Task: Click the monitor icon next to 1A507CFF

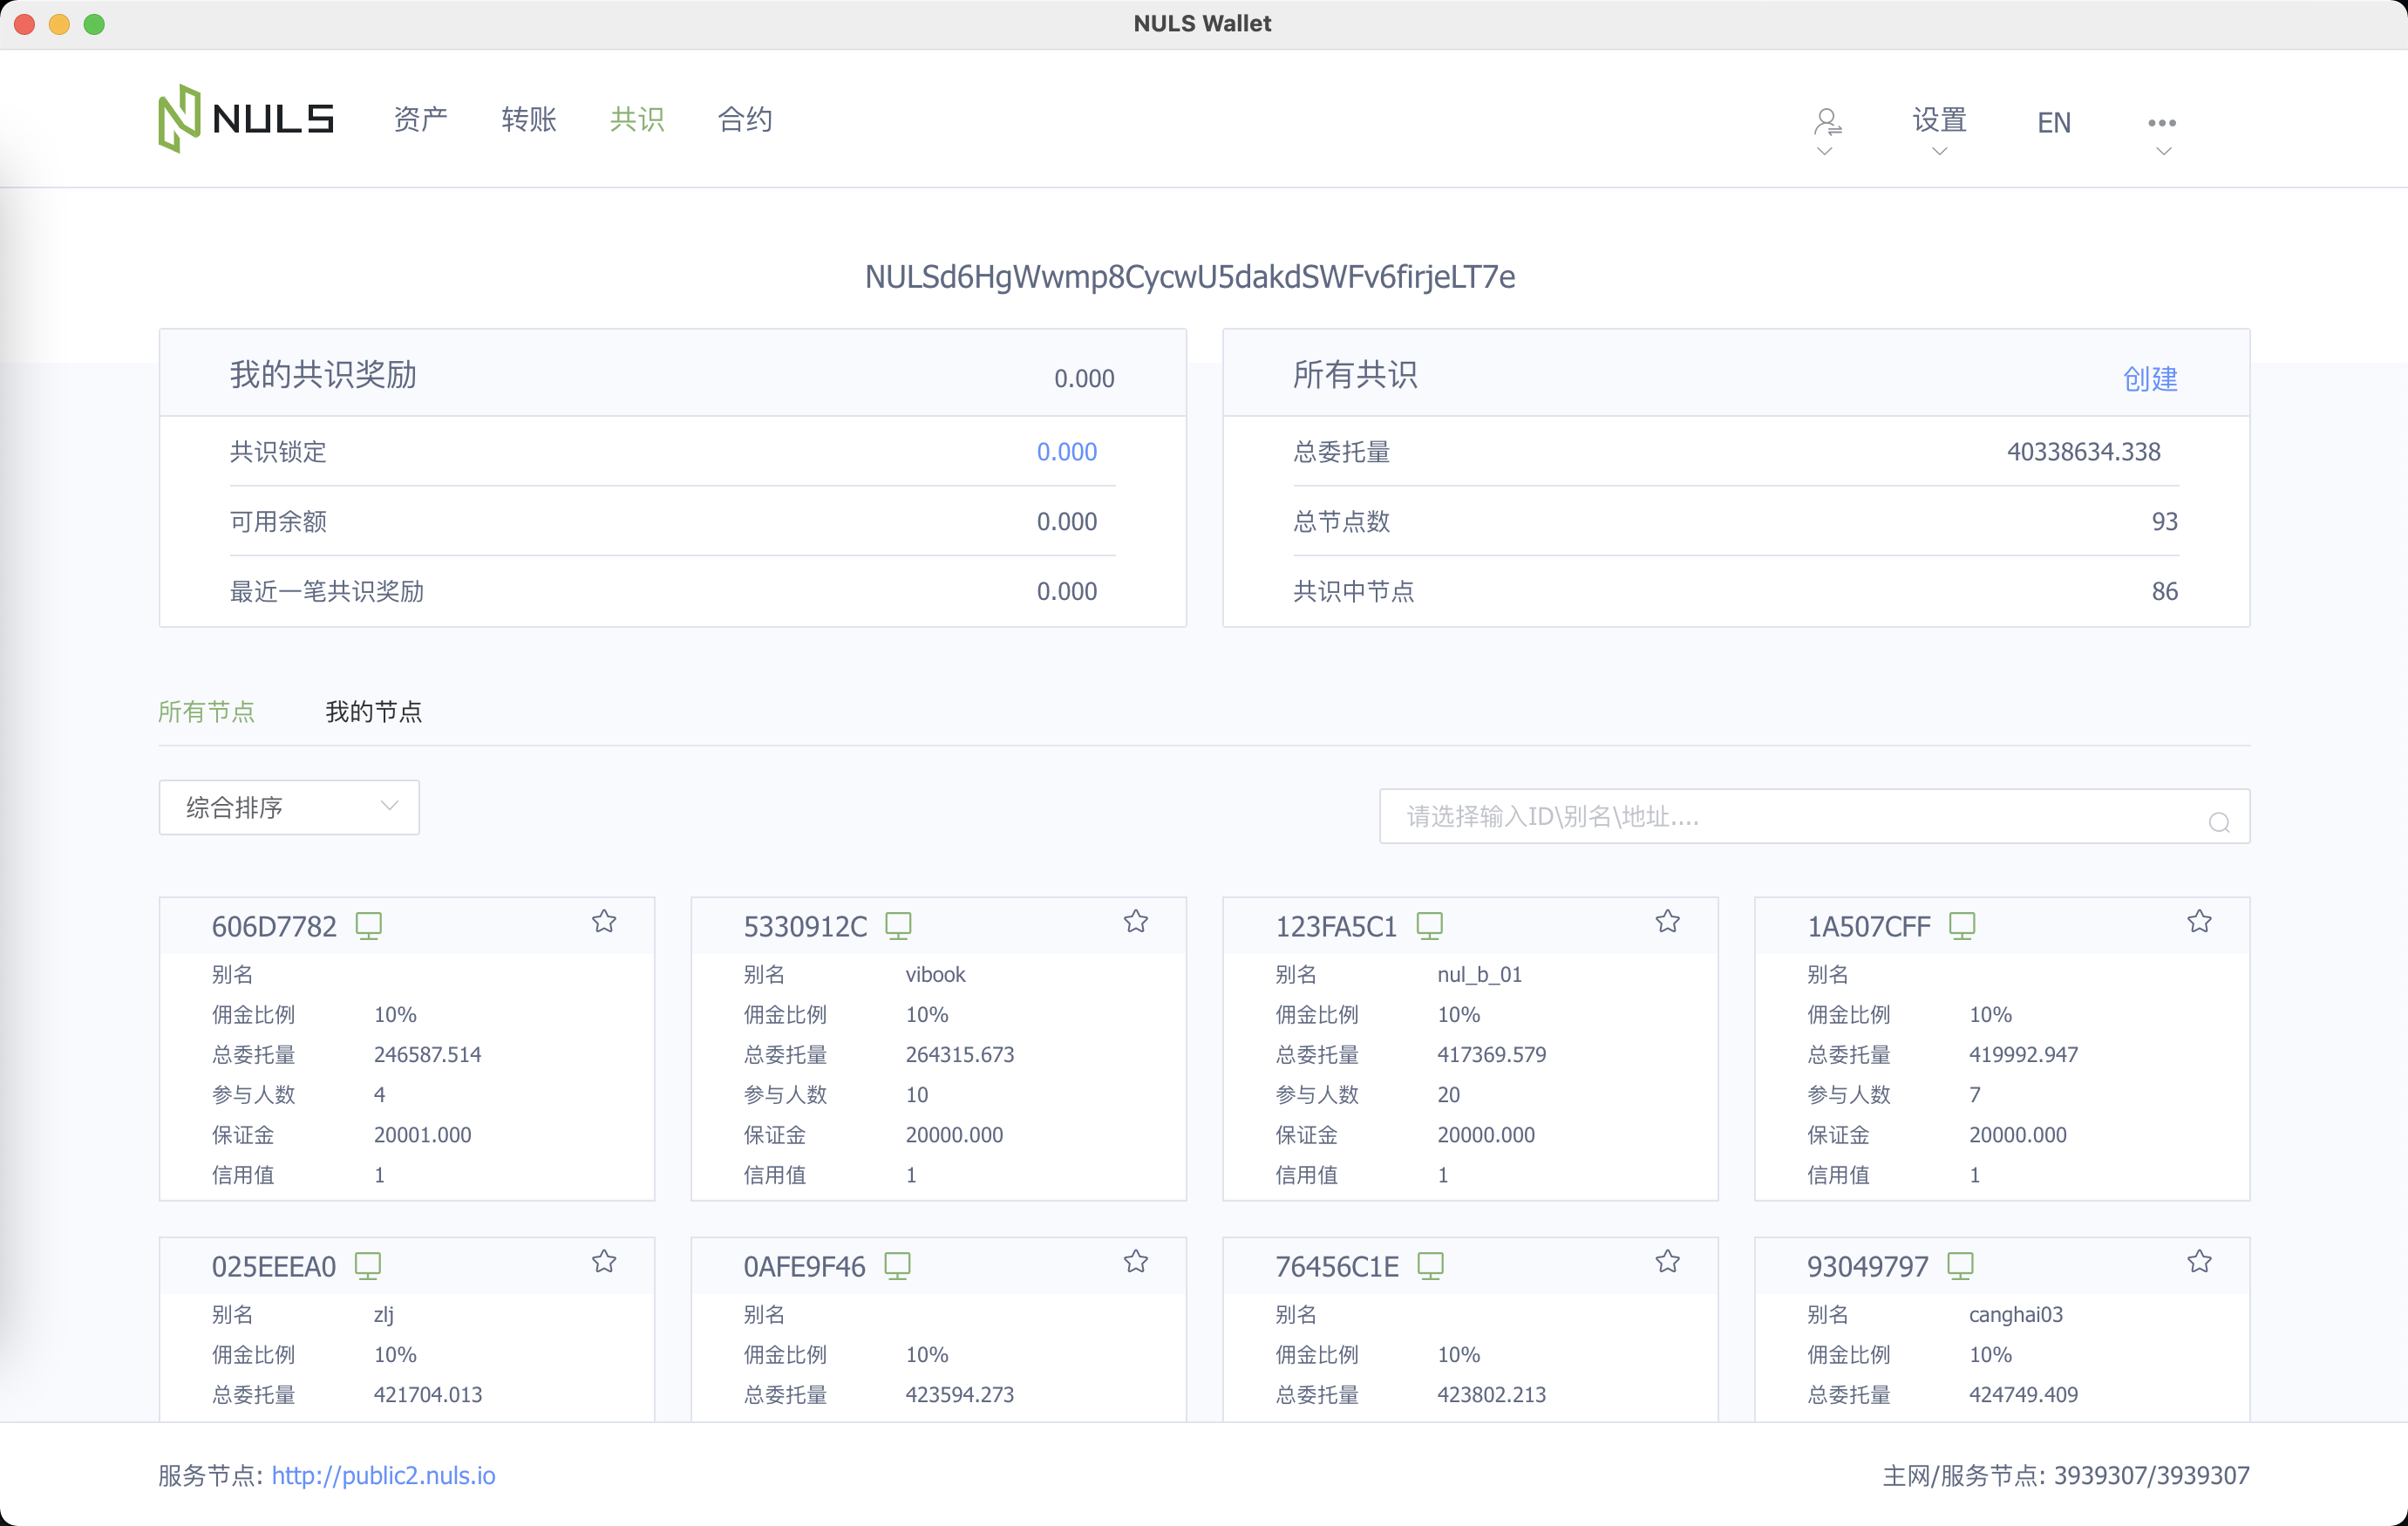Action: 1962,925
